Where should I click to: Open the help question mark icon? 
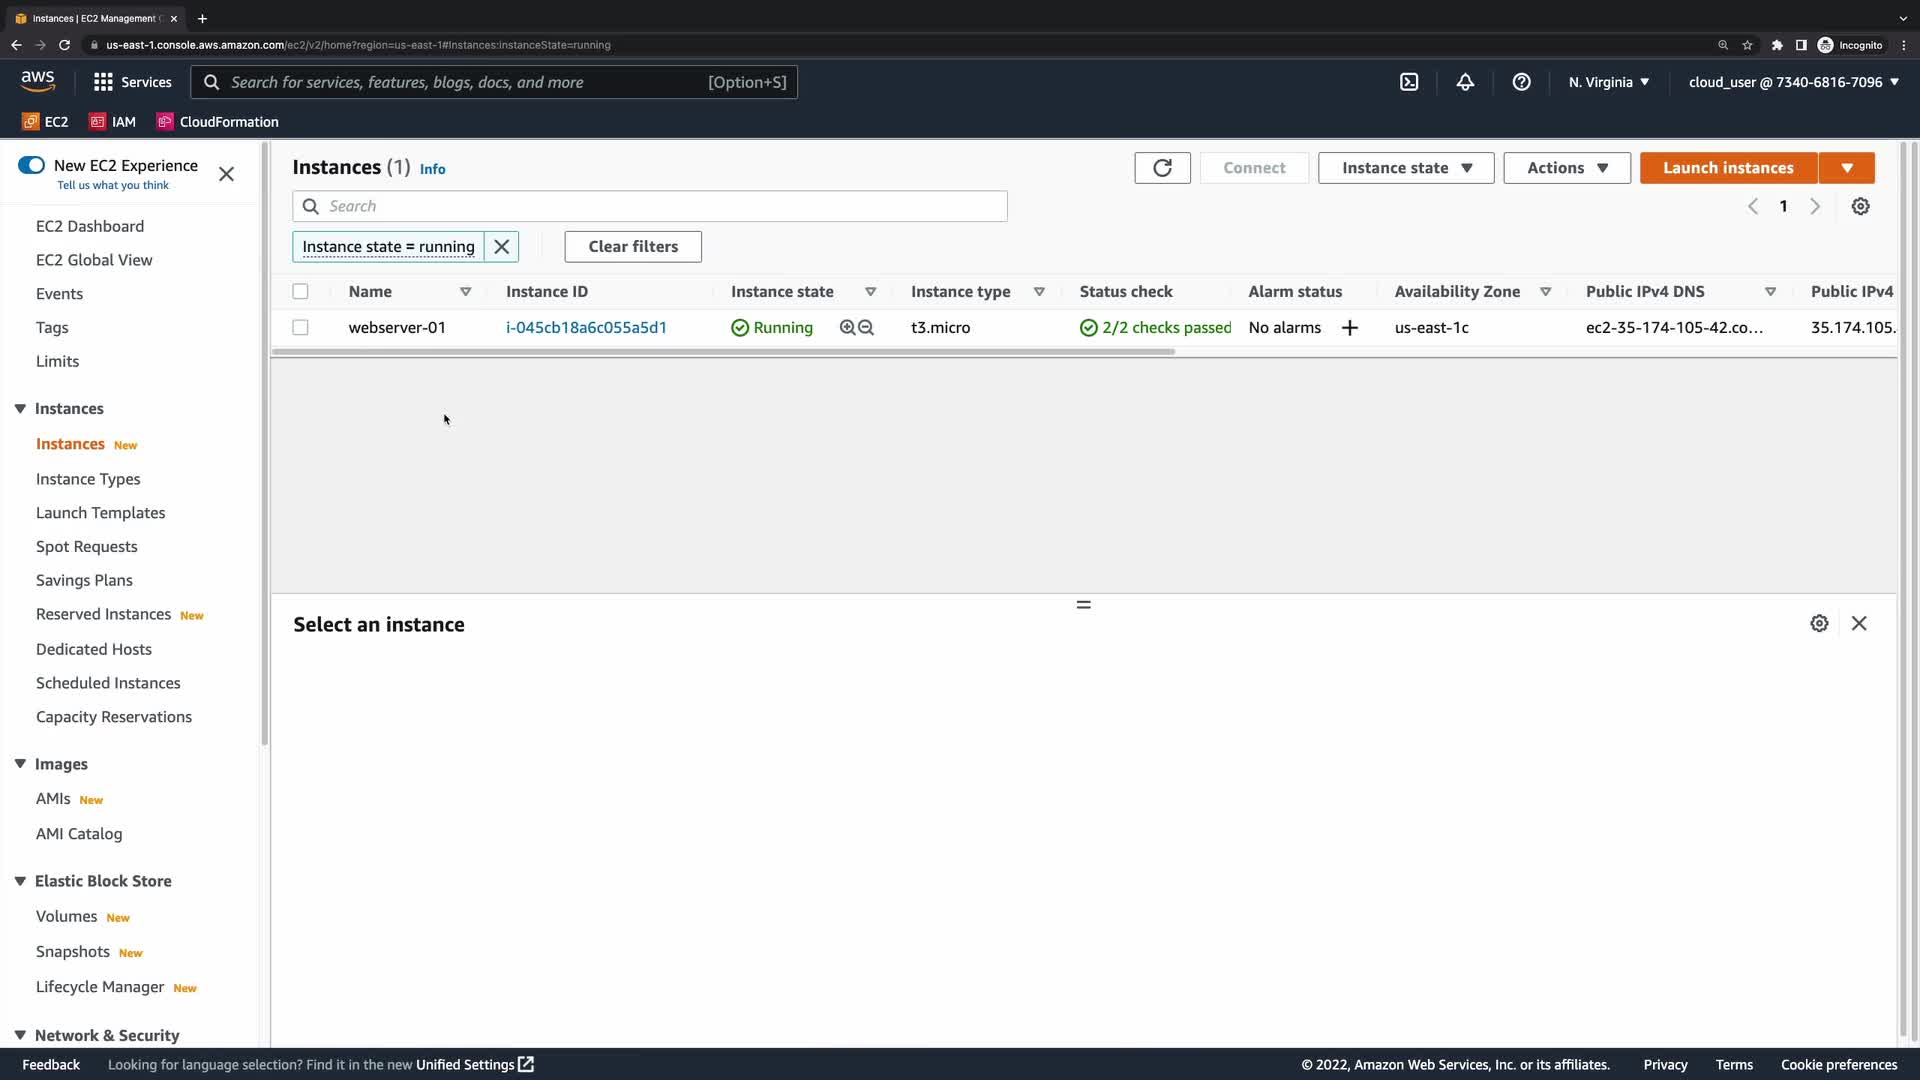coord(1521,82)
